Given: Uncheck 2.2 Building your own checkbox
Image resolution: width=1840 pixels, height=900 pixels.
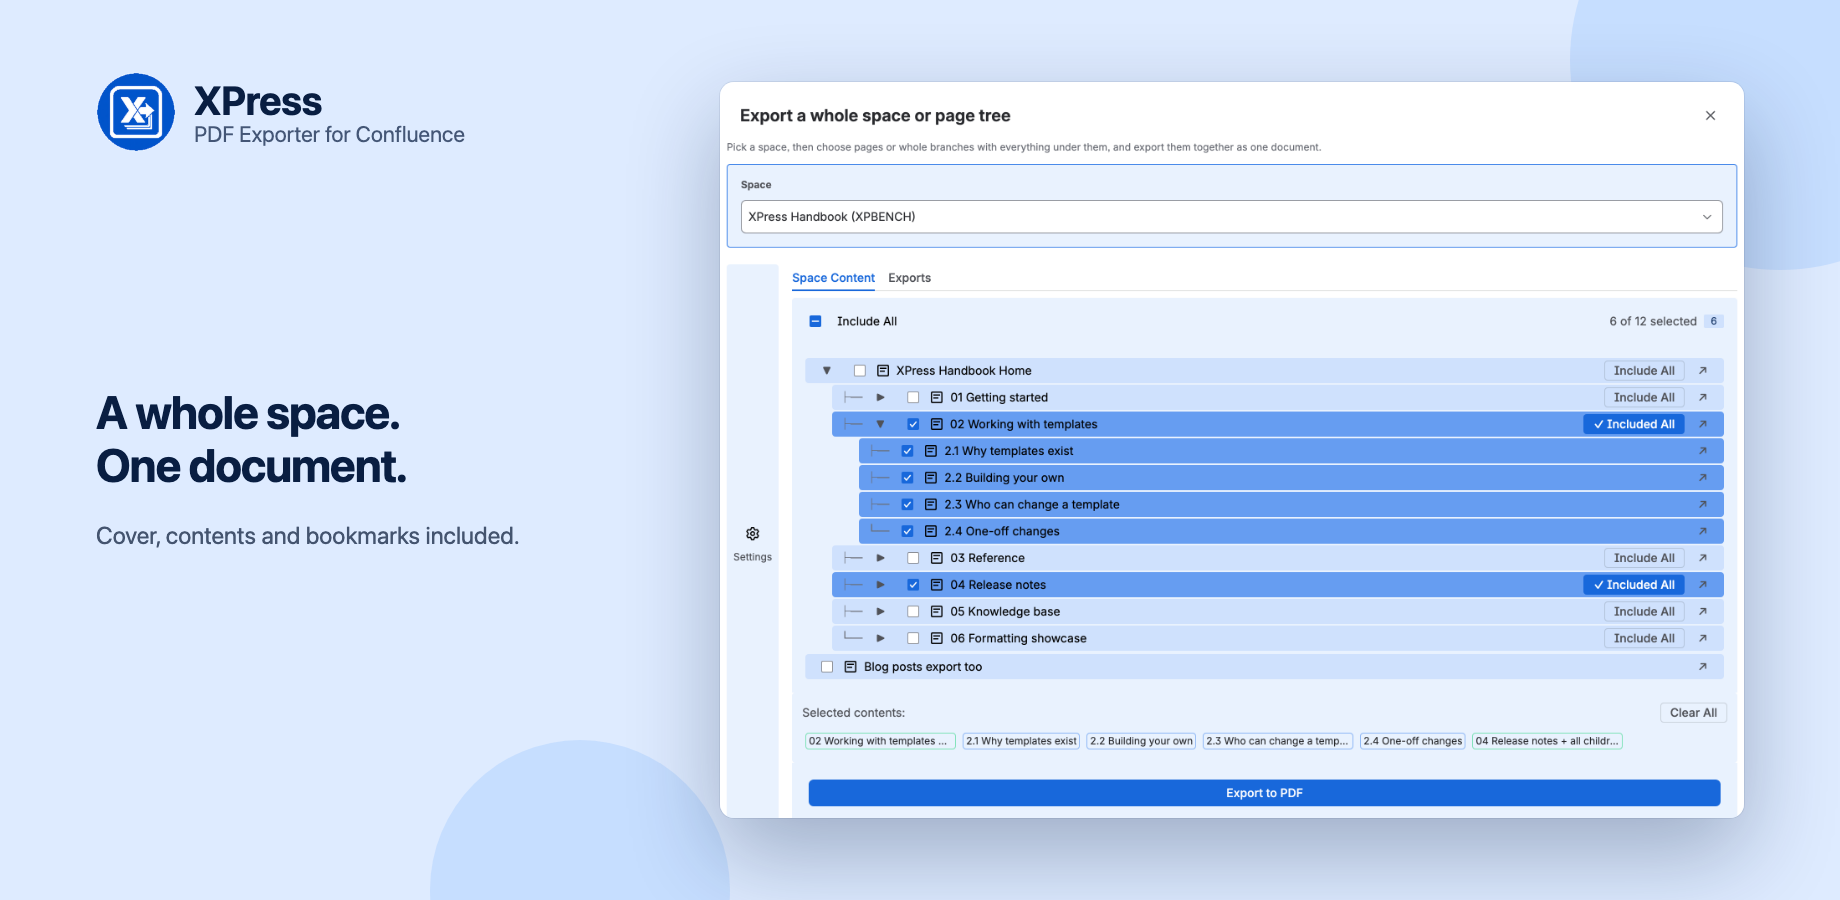Looking at the screenshot, I should [x=908, y=478].
